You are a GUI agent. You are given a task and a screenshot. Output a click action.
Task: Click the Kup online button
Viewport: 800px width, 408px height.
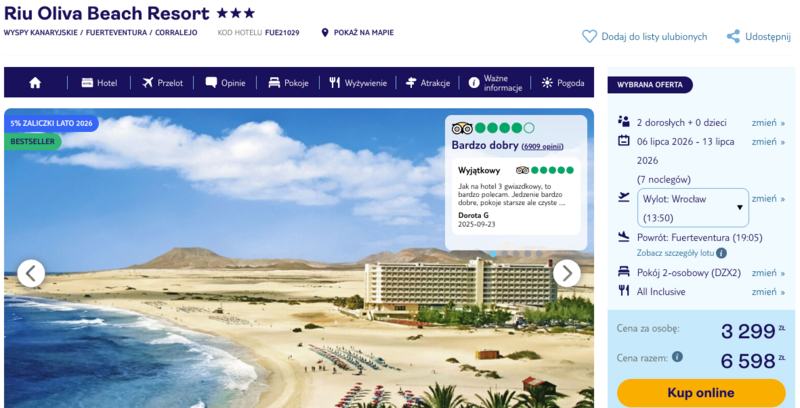point(701,393)
